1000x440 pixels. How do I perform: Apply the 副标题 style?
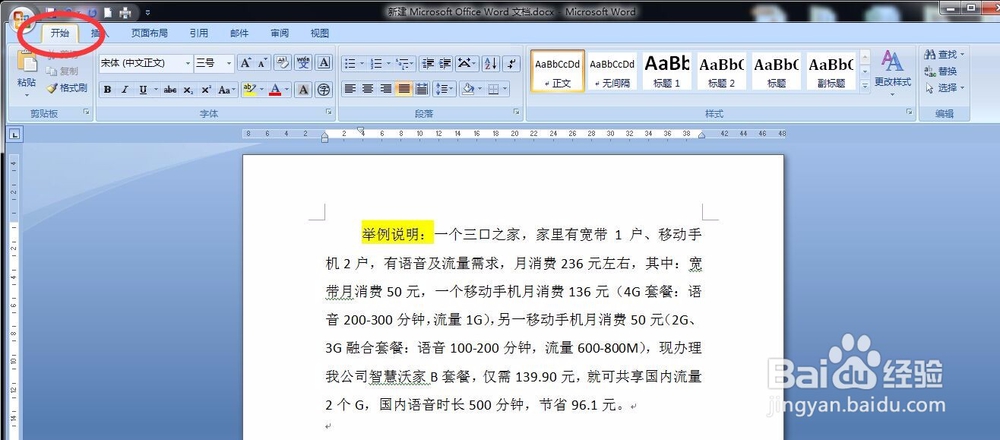point(832,71)
